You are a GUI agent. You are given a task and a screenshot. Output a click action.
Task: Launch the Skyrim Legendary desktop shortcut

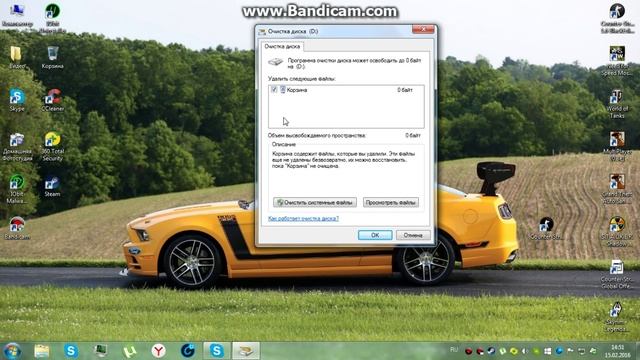pyautogui.click(x=616, y=317)
